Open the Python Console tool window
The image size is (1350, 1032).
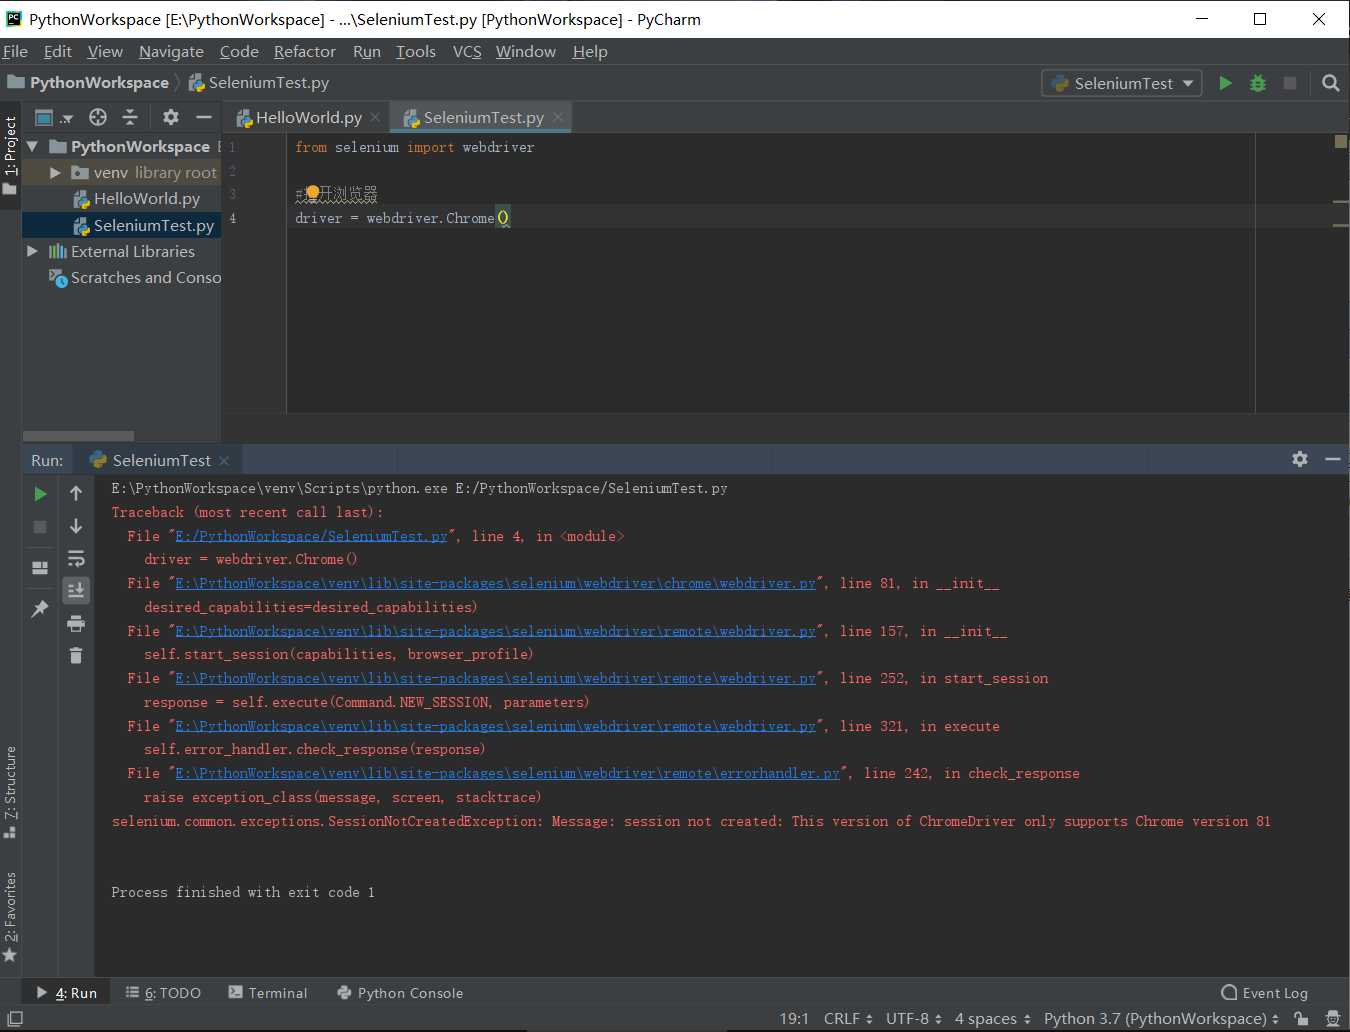pos(400,993)
